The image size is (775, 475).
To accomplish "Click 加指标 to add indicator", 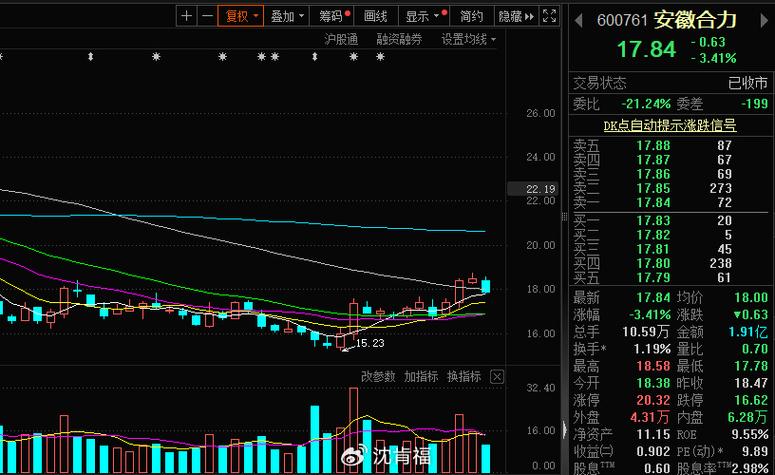I will 421,377.
